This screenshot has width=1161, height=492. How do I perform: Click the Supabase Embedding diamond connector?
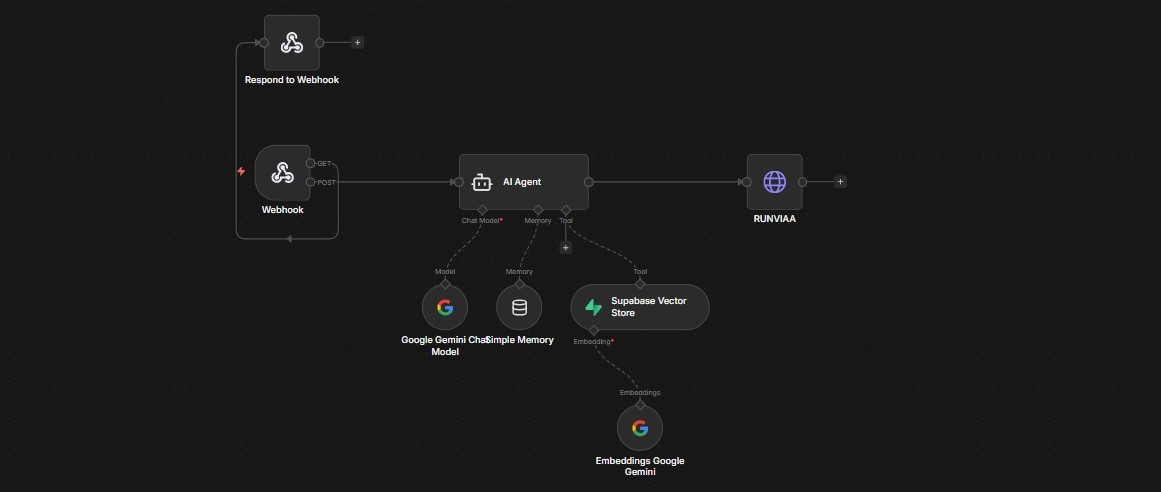593,330
